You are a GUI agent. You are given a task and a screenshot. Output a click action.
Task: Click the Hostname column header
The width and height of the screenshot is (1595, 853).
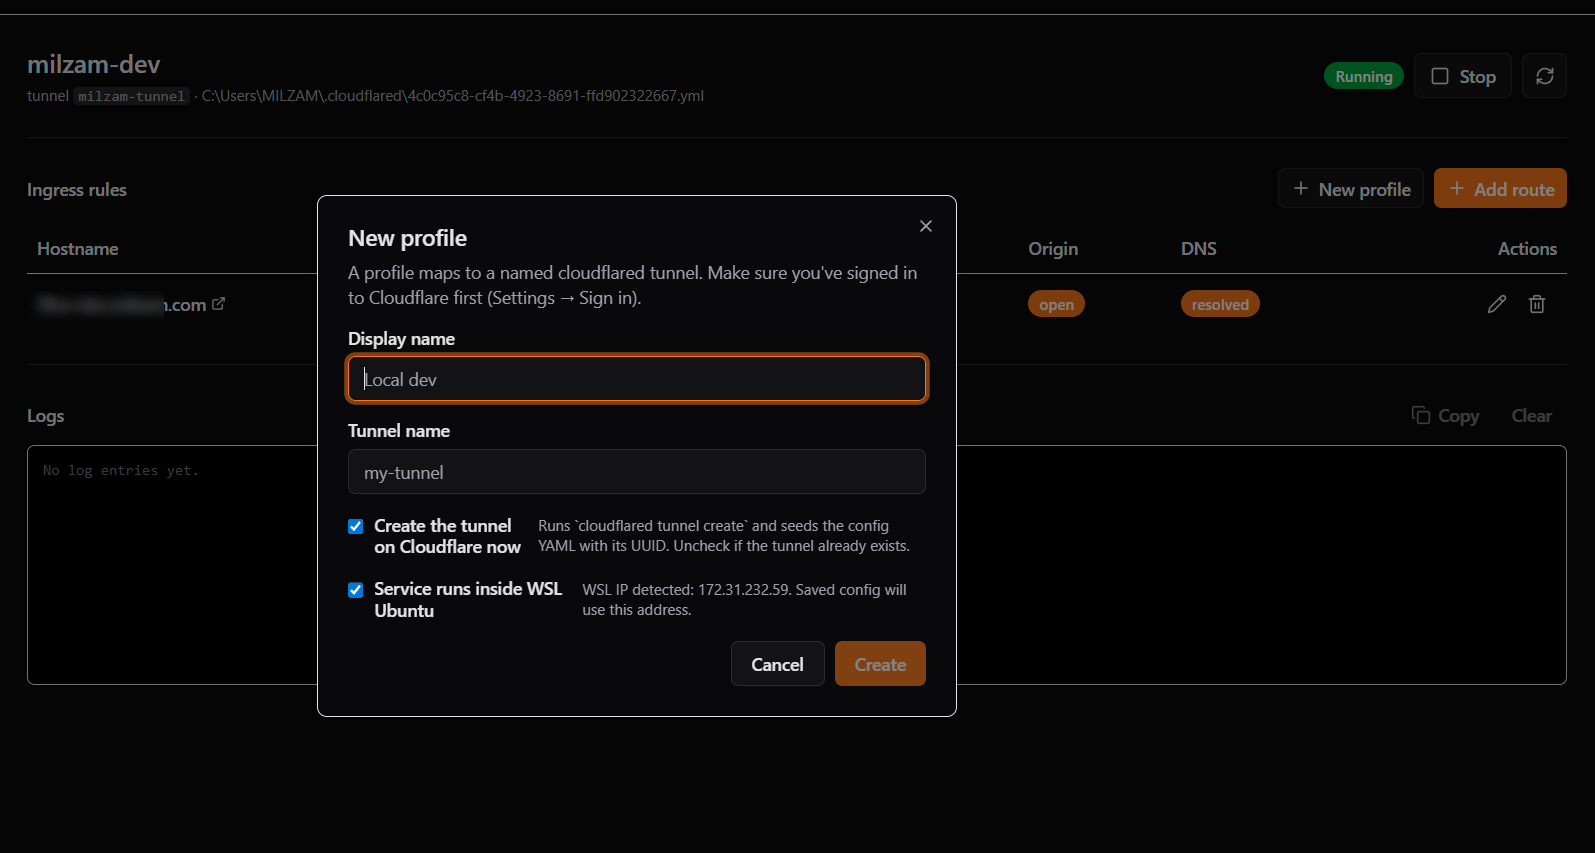coord(78,248)
